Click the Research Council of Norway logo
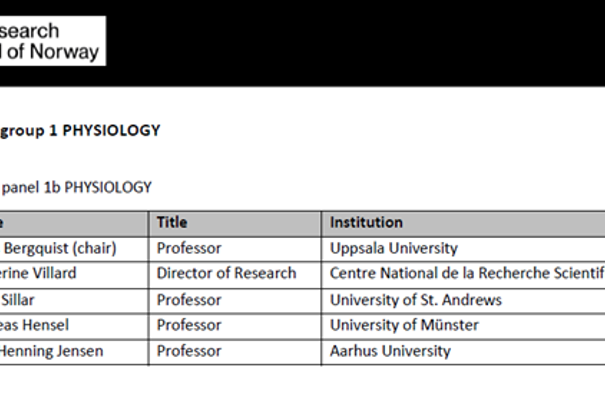Viewport: 605px width, 404px height. tap(52, 41)
